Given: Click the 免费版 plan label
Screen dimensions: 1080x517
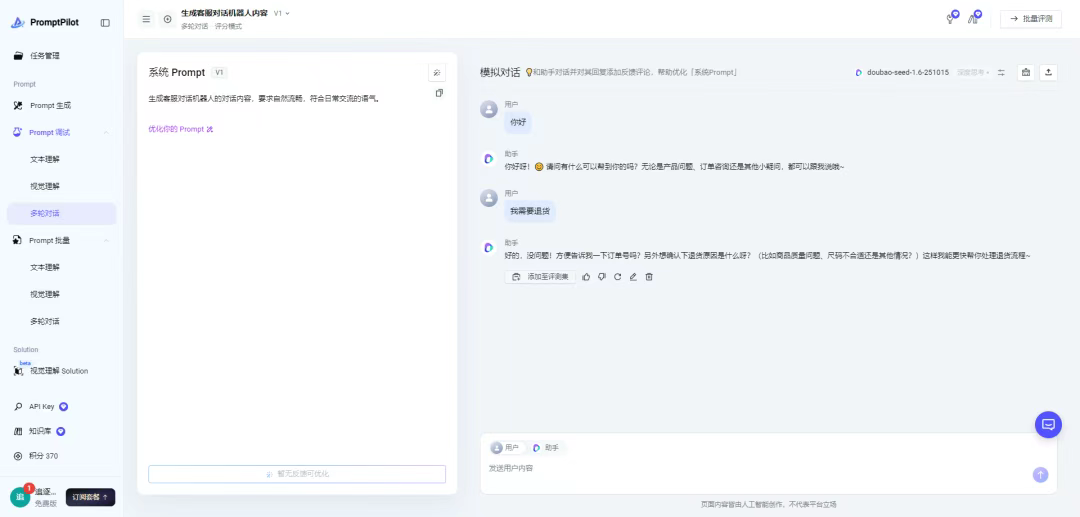Looking at the screenshot, I should click(46, 503).
